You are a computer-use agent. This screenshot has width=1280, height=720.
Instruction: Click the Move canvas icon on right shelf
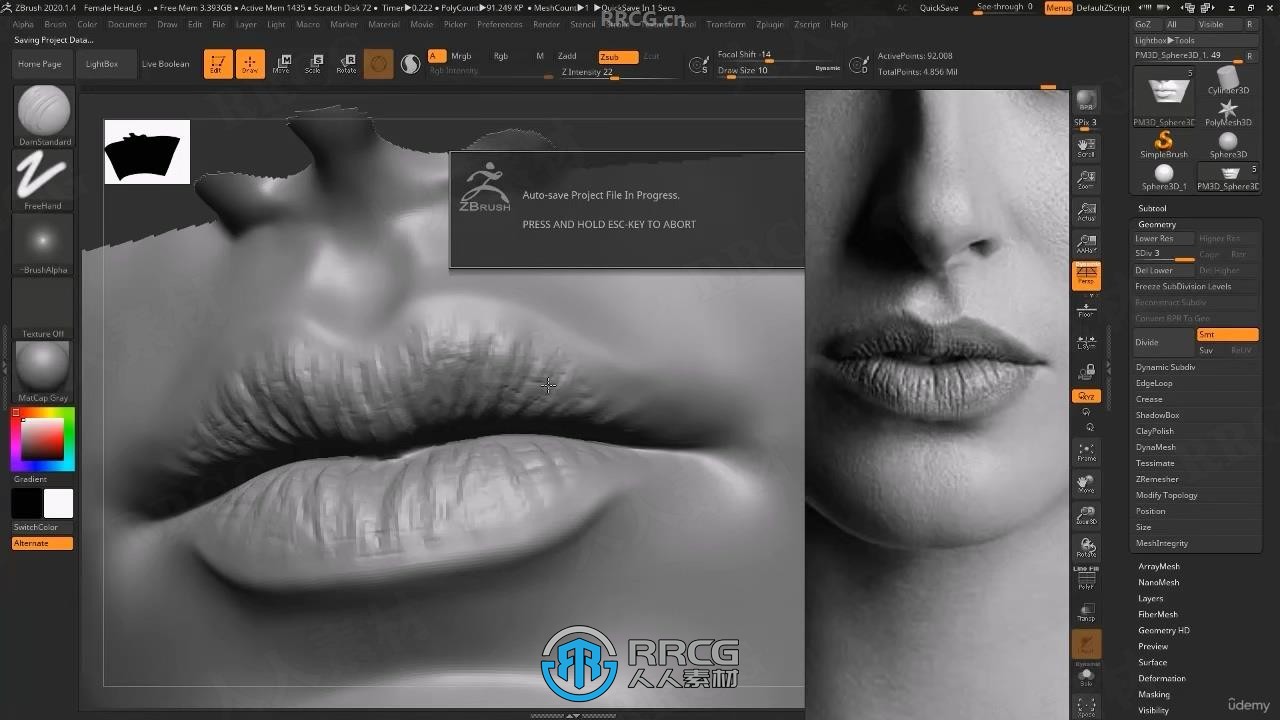click(1086, 484)
